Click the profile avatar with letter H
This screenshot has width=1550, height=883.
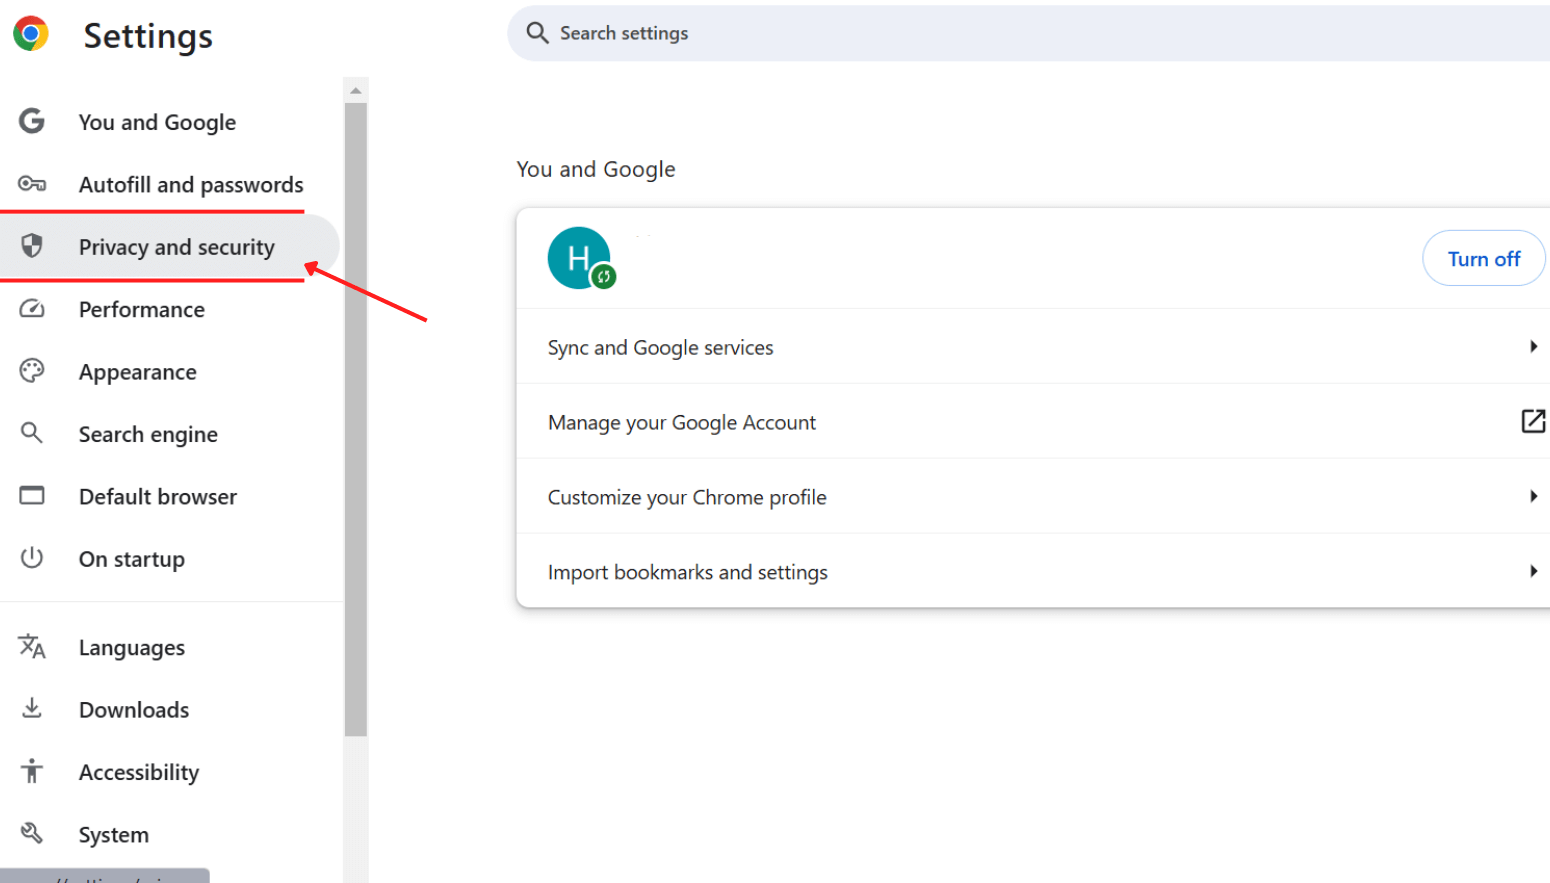click(580, 257)
